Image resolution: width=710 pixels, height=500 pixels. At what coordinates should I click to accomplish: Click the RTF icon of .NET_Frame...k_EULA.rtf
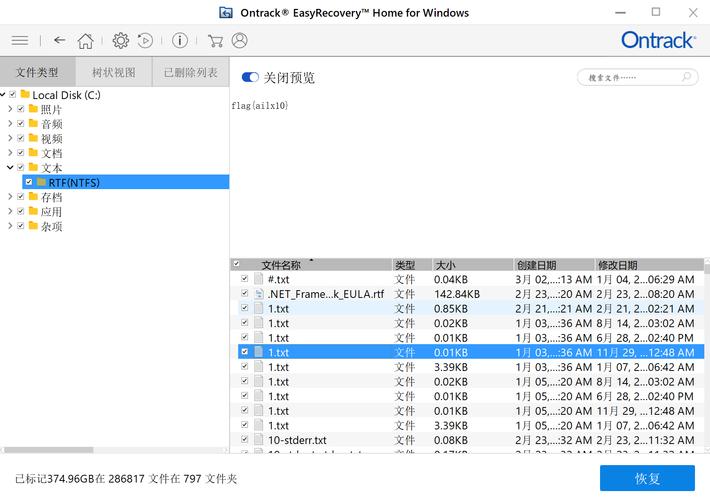point(259,293)
